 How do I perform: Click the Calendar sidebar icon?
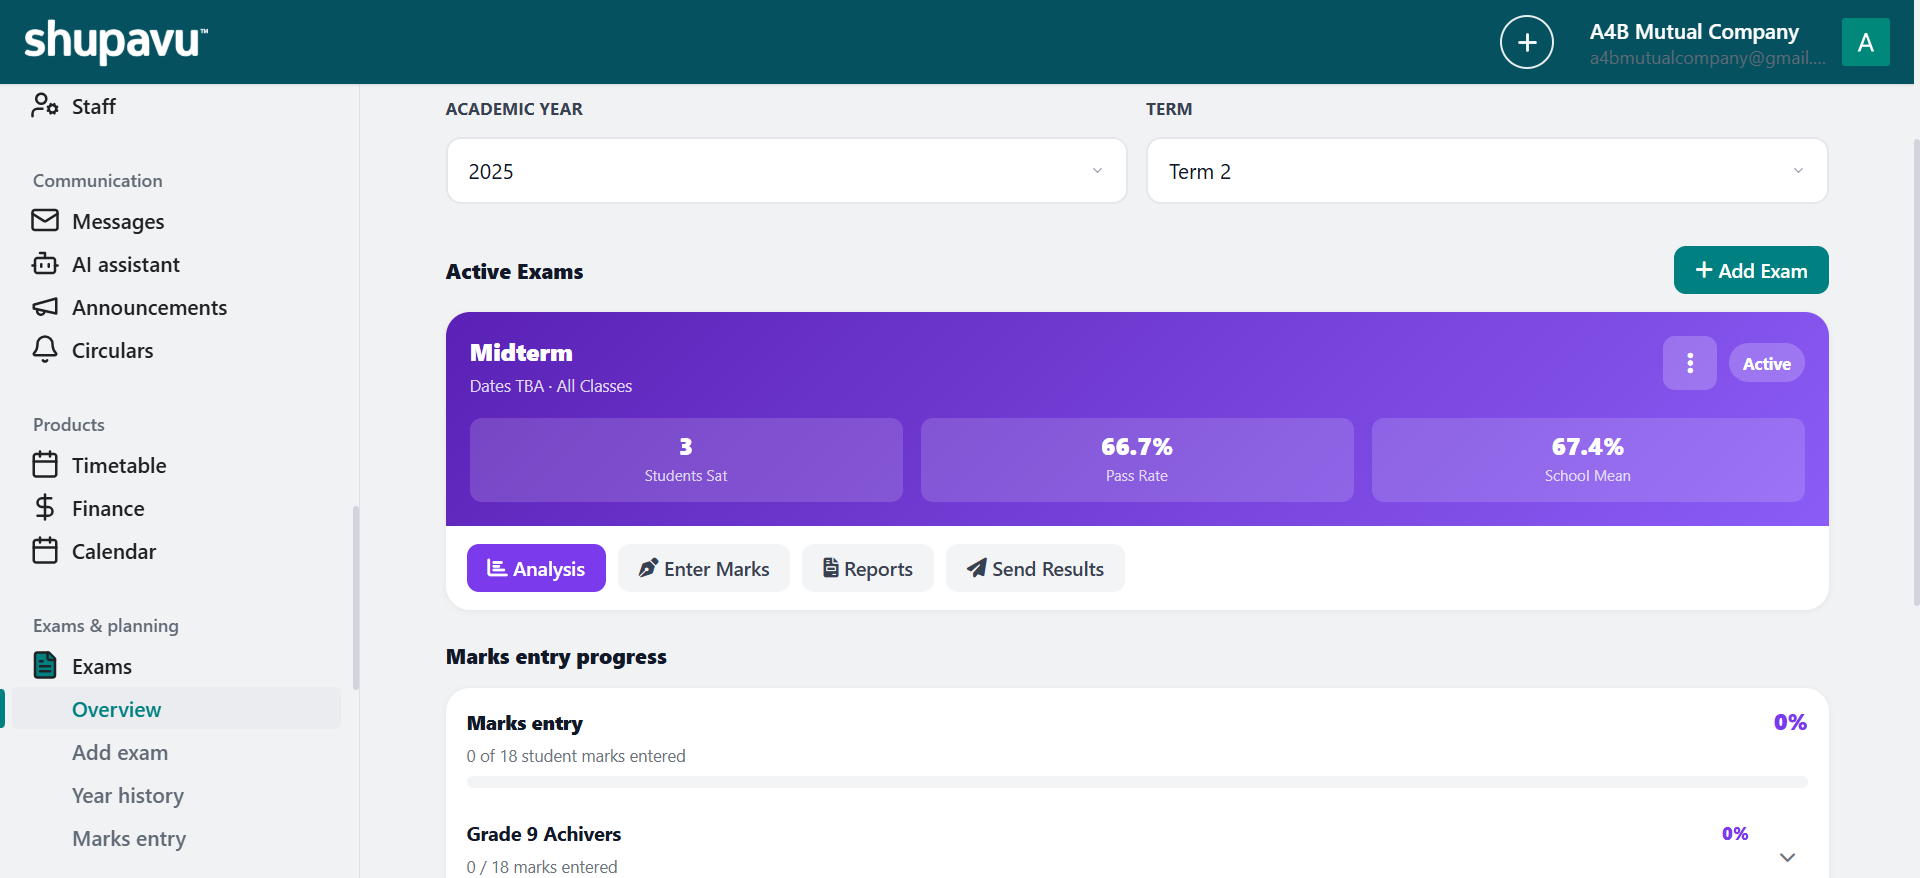45,550
